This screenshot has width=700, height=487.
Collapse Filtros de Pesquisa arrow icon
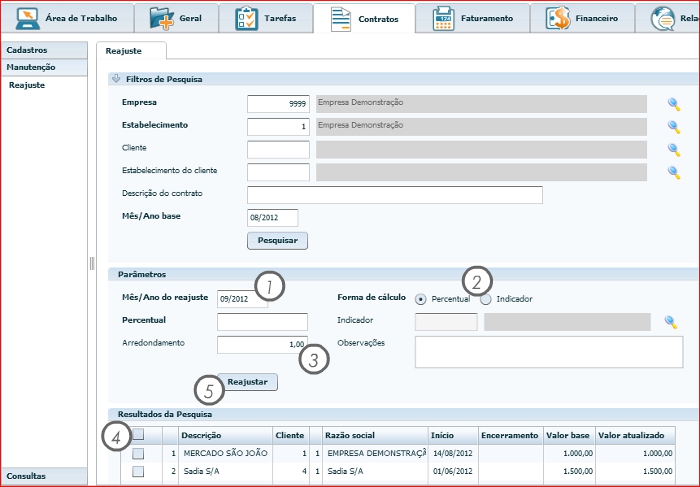tap(116, 79)
